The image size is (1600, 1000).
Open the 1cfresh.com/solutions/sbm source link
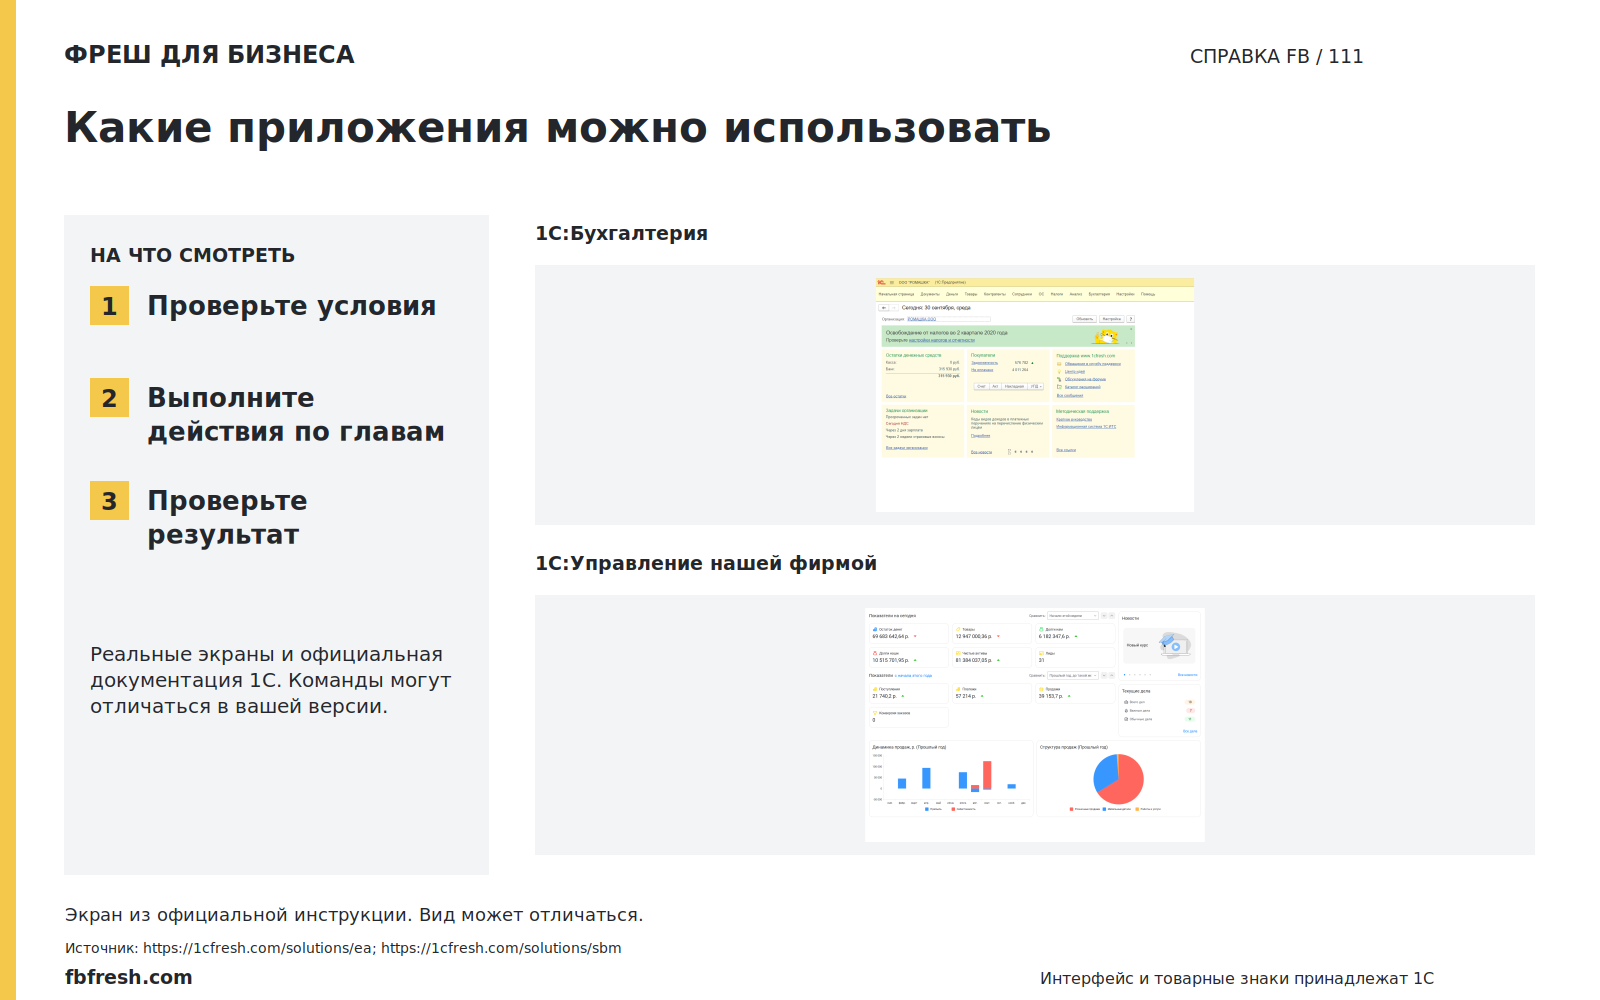click(501, 948)
